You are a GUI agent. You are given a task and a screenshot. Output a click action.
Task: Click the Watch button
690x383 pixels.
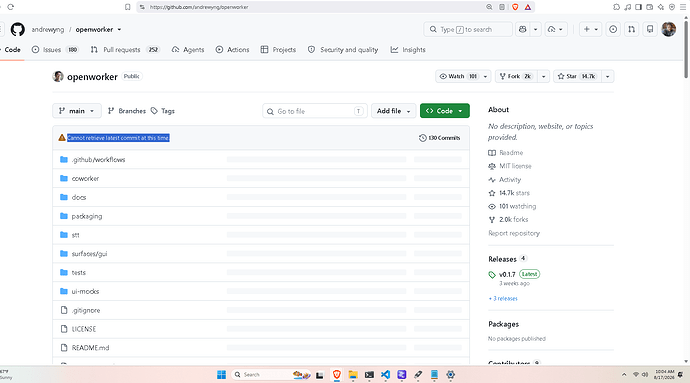(x=459, y=76)
